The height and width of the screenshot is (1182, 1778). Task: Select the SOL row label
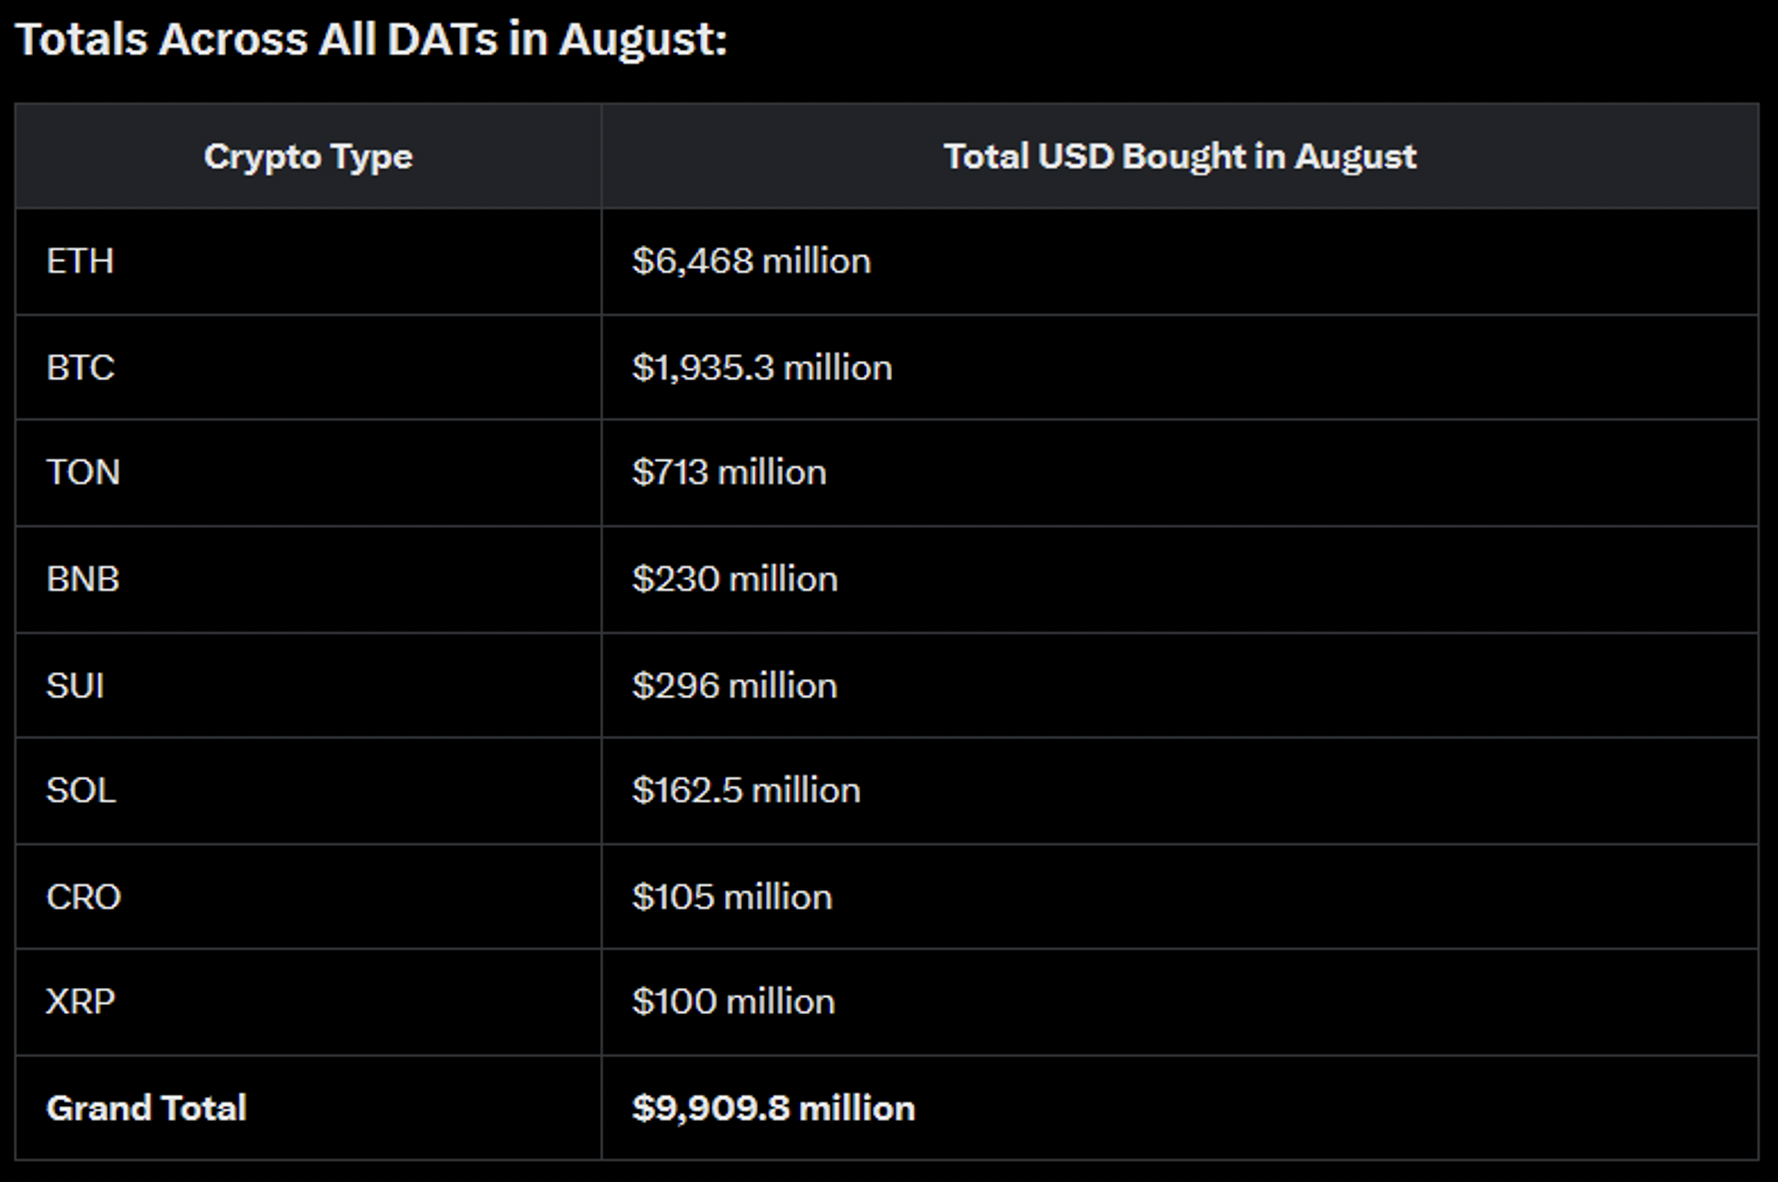pos(81,791)
